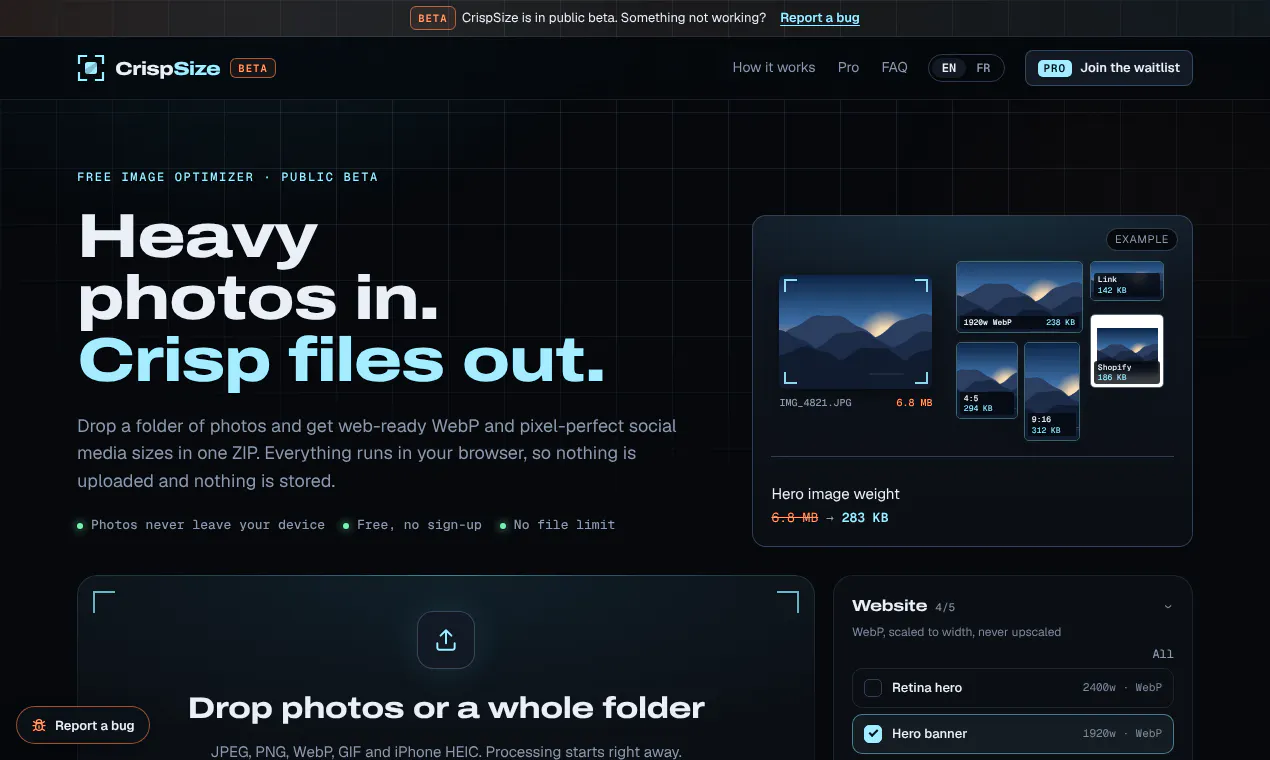Click the '4/5' preset count
Viewport: 1270px width, 760px height.
[945, 607]
